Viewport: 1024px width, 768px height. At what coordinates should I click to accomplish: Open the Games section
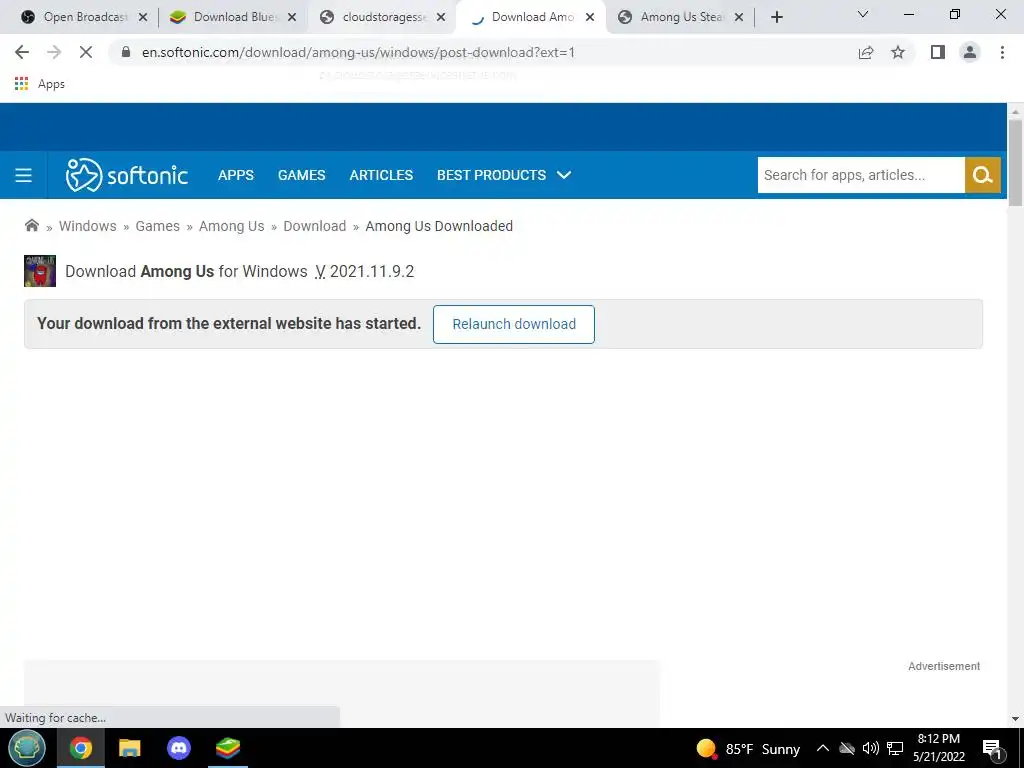301,175
